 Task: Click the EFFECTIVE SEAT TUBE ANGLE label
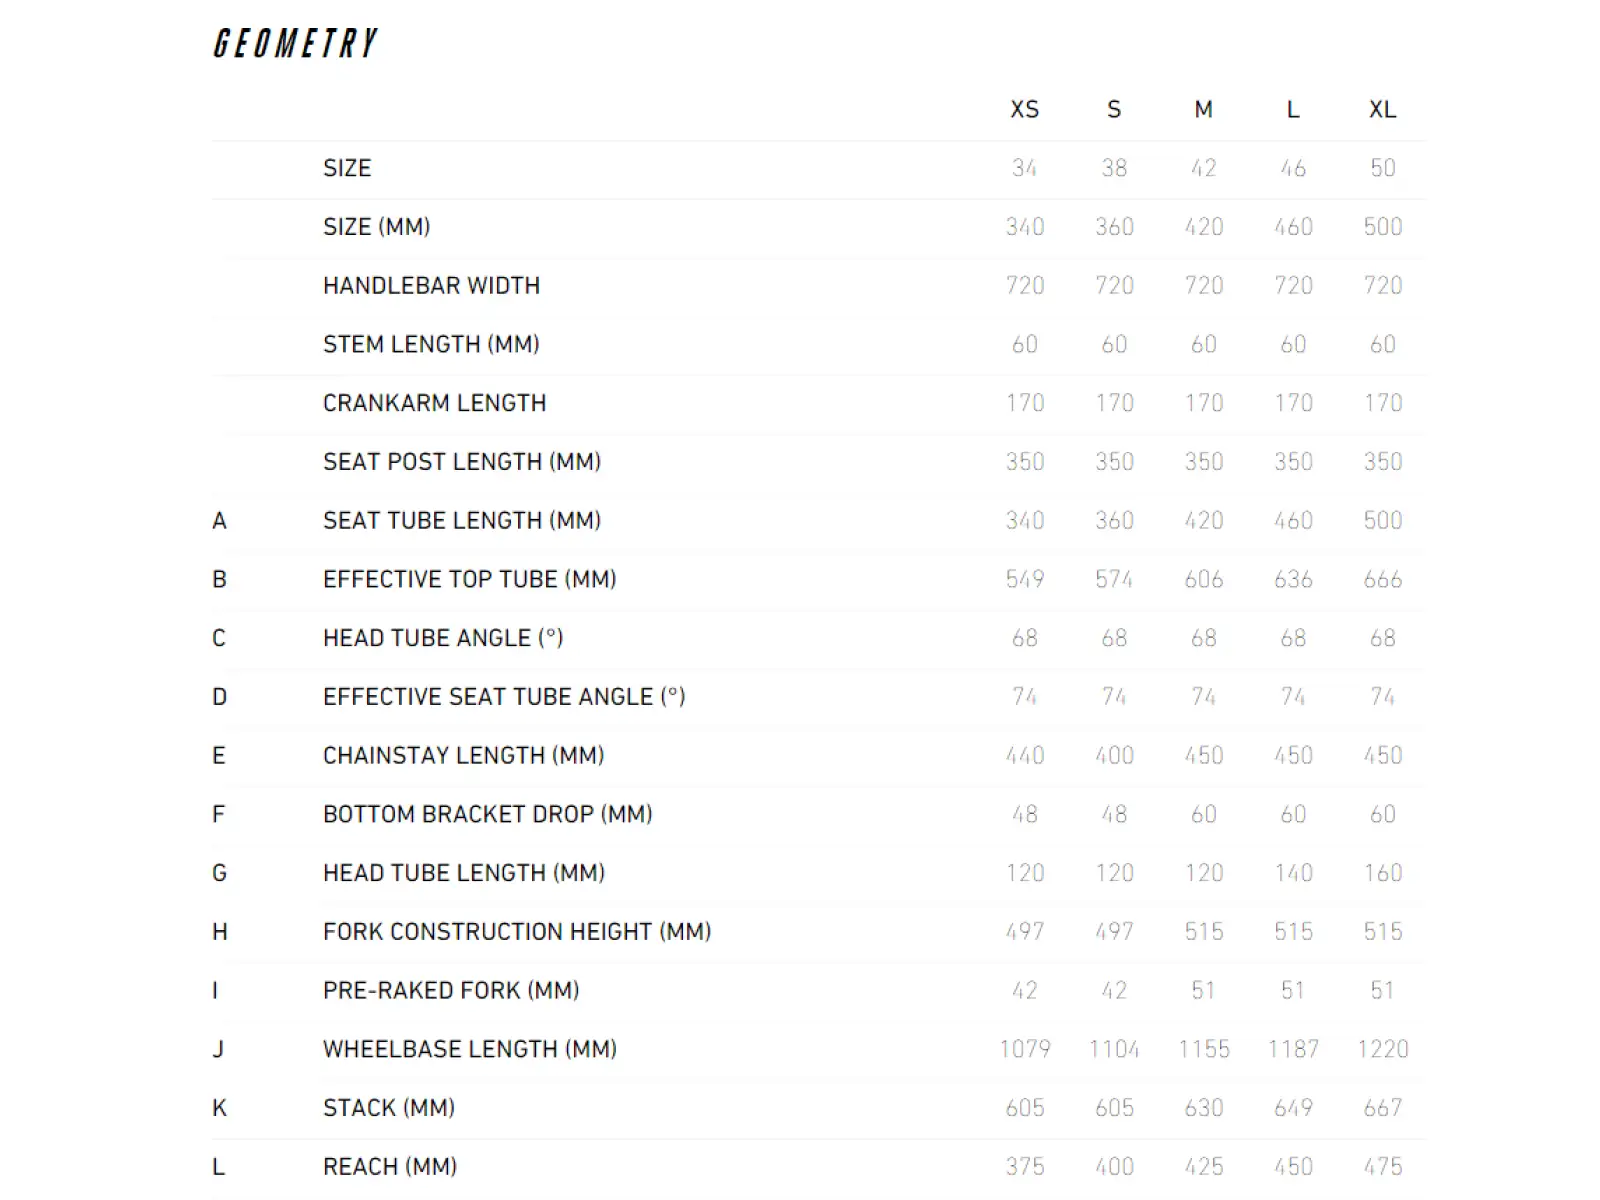coord(504,697)
